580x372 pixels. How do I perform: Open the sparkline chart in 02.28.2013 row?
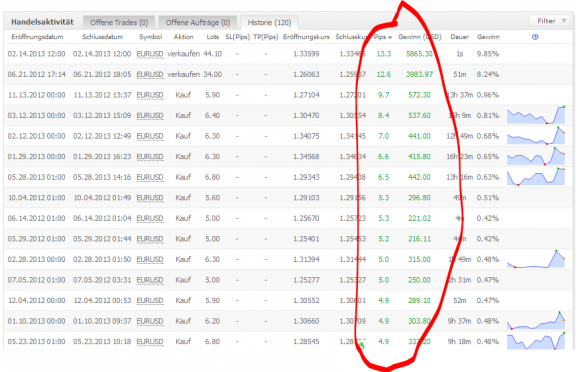click(x=536, y=259)
